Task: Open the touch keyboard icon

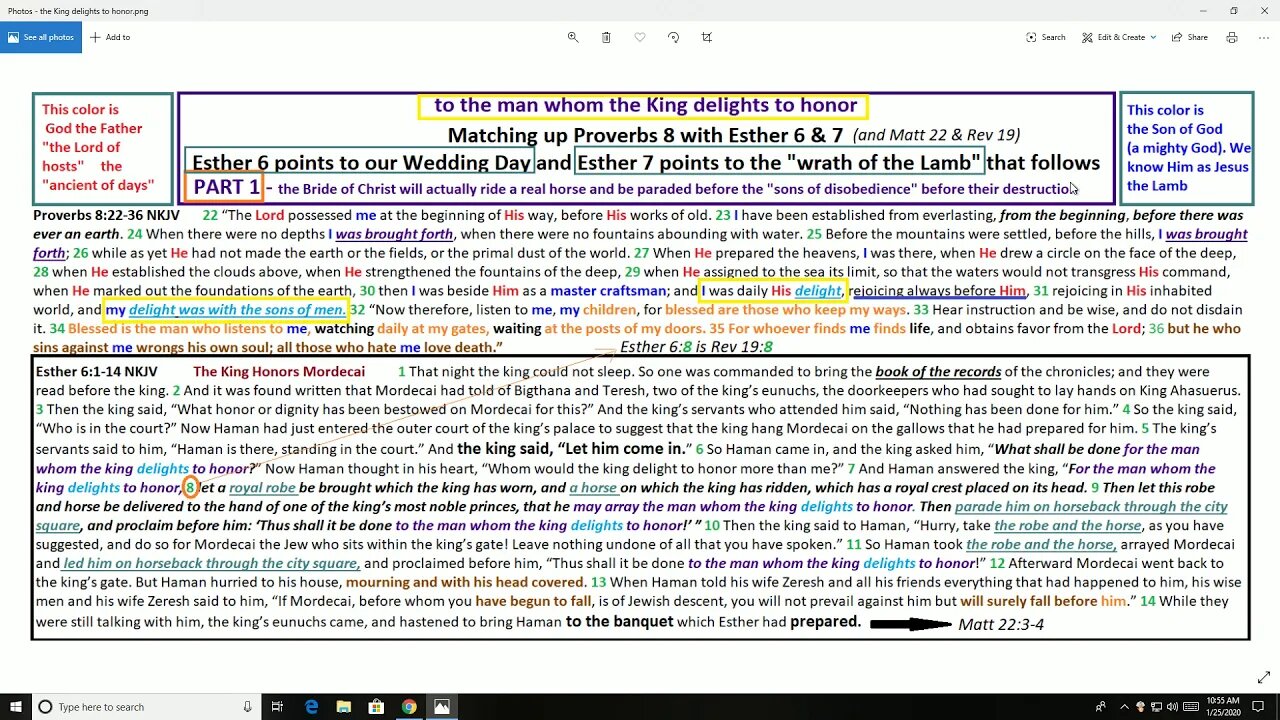Action: (x=1190, y=707)
